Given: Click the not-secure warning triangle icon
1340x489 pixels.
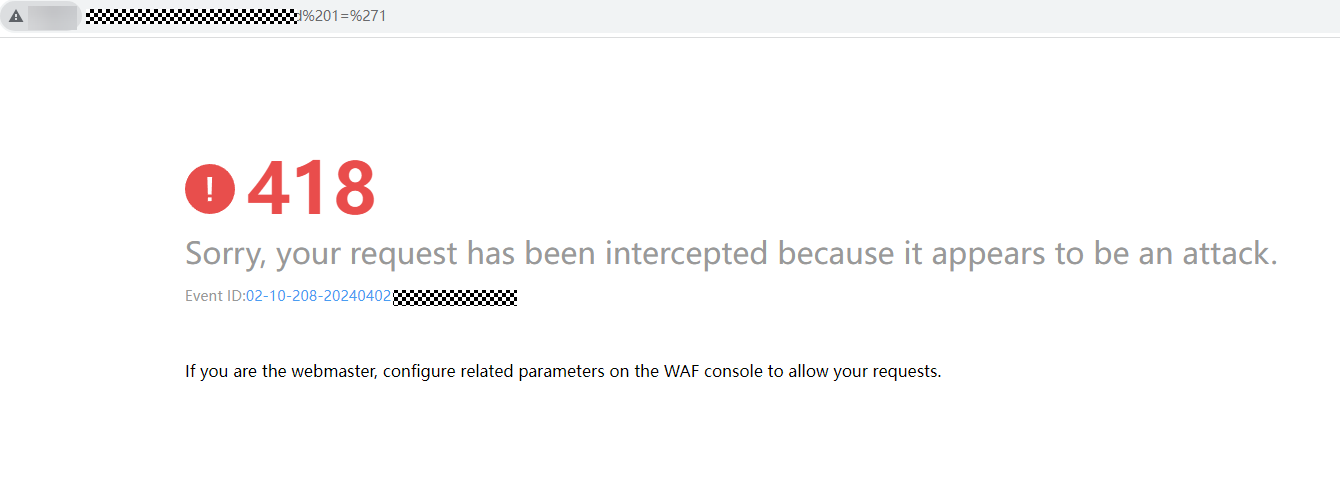Looking at the screenshot, I should click(x=16, y=17).
